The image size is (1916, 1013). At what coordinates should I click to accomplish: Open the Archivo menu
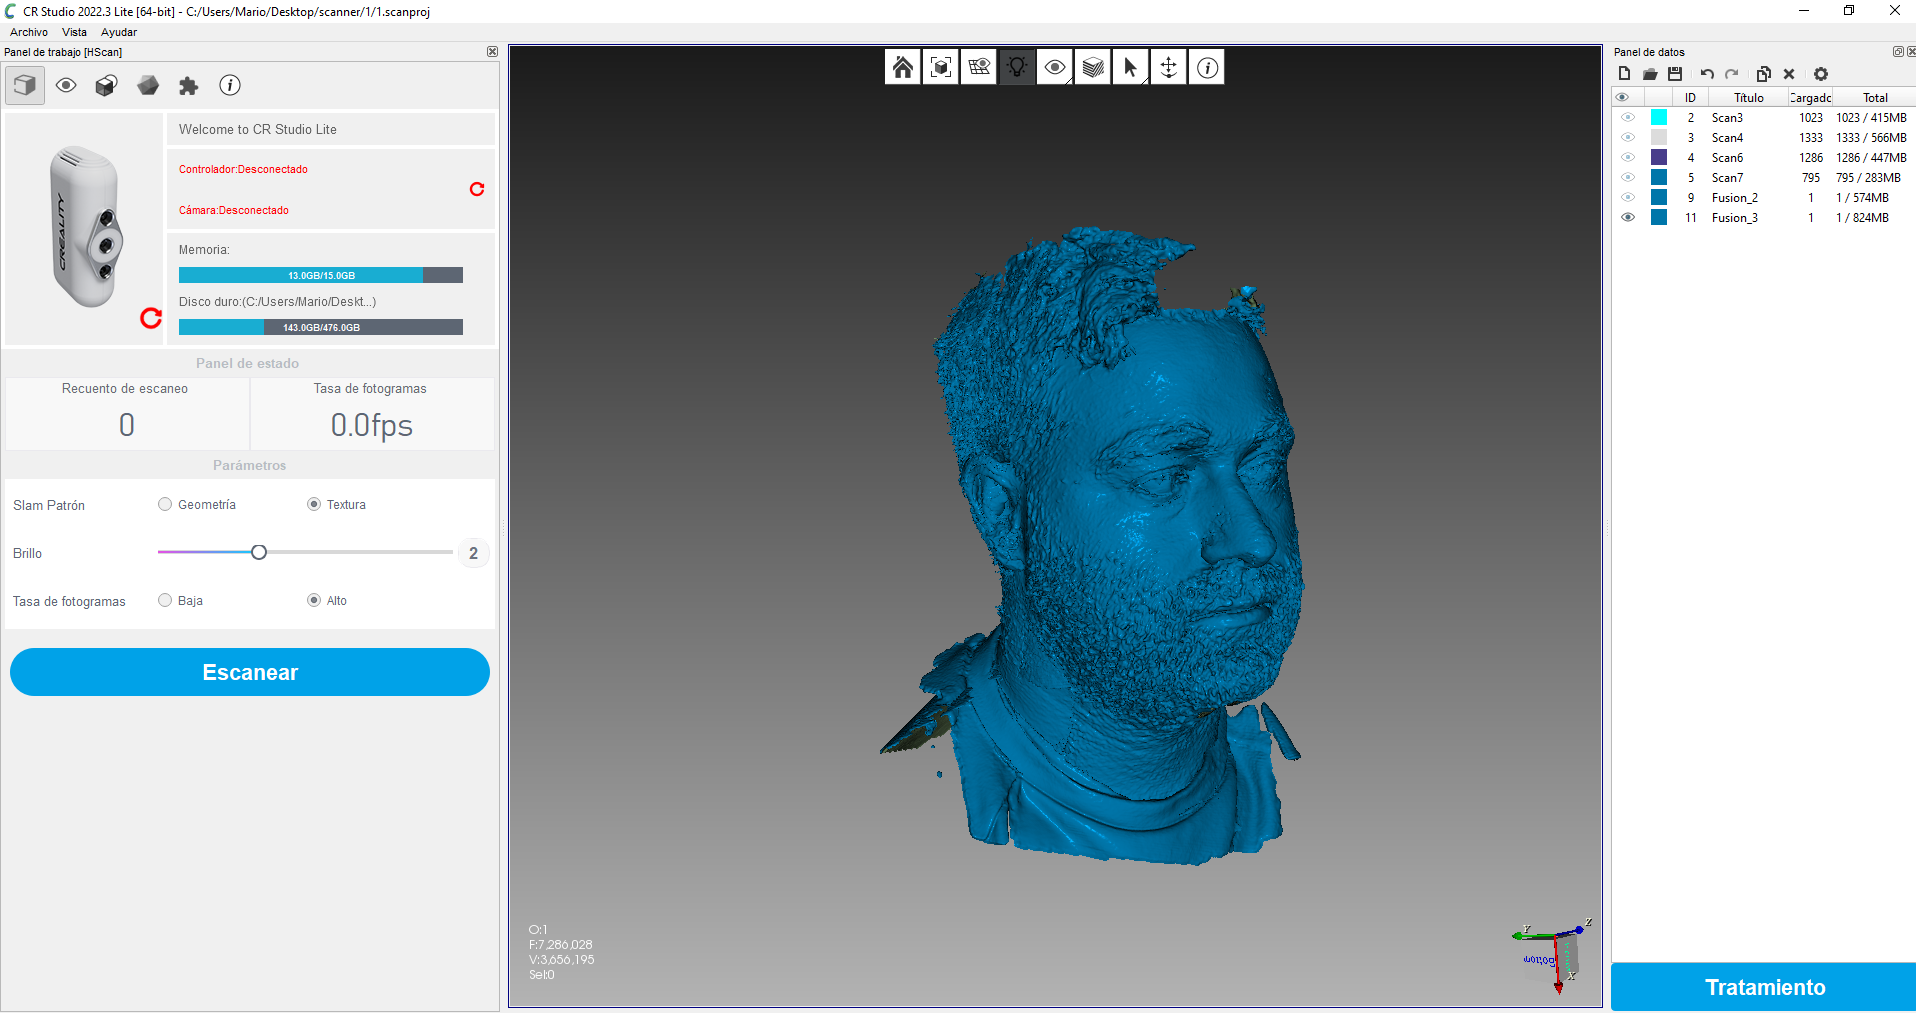(x=29, y=32)
